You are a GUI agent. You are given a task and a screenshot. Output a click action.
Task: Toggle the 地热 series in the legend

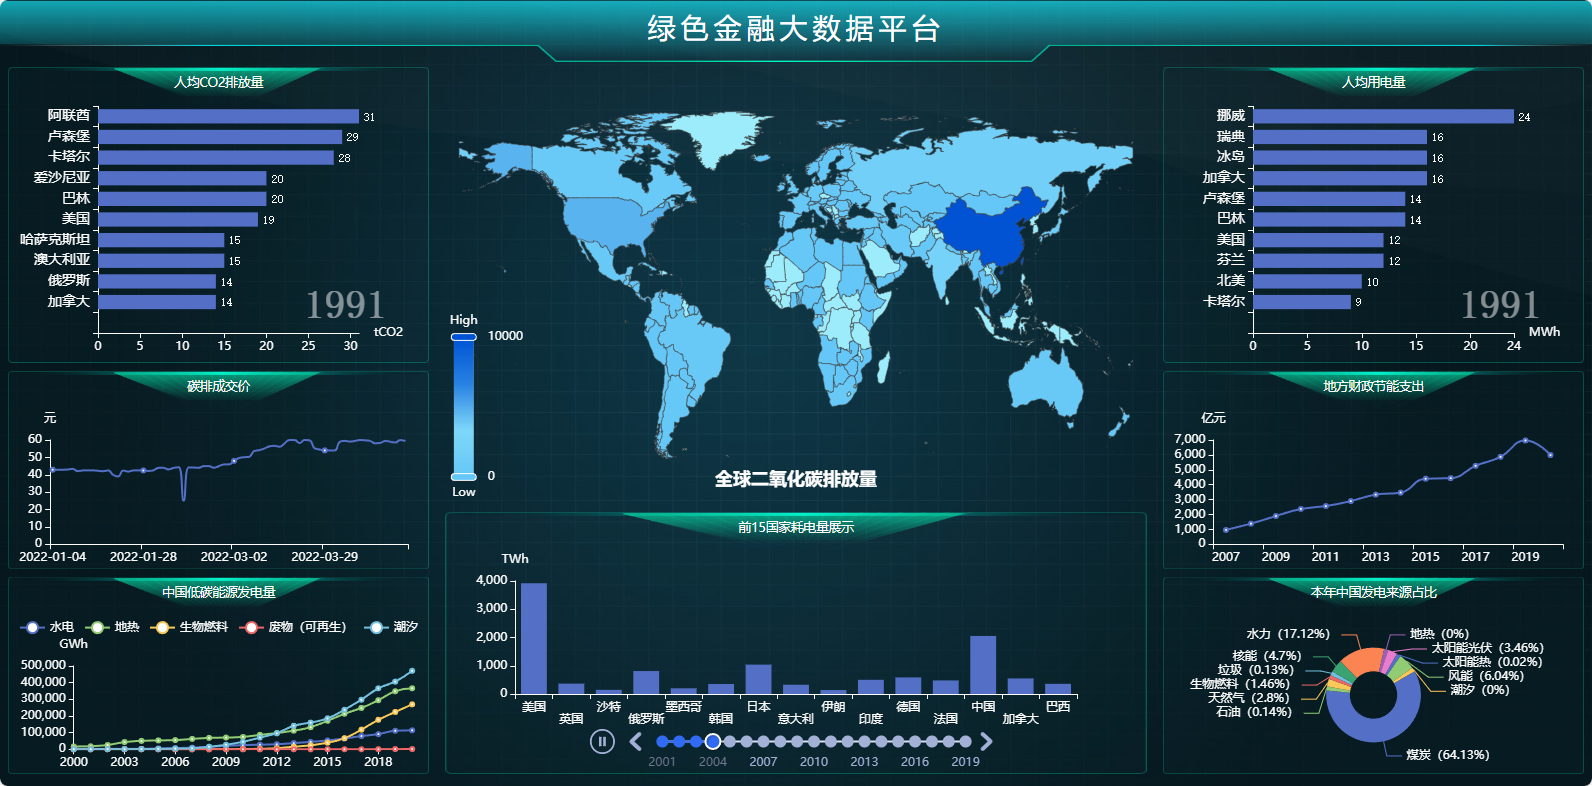click(x=98, y=627)
